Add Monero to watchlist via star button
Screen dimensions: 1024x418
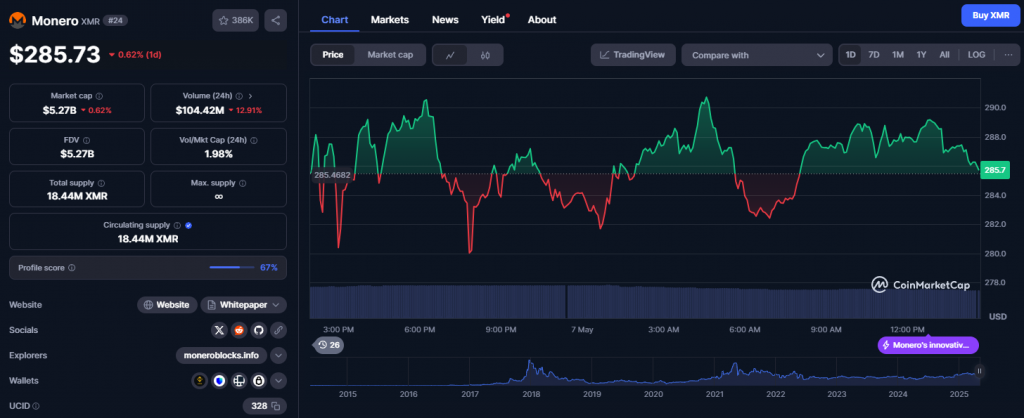[236, 20]
